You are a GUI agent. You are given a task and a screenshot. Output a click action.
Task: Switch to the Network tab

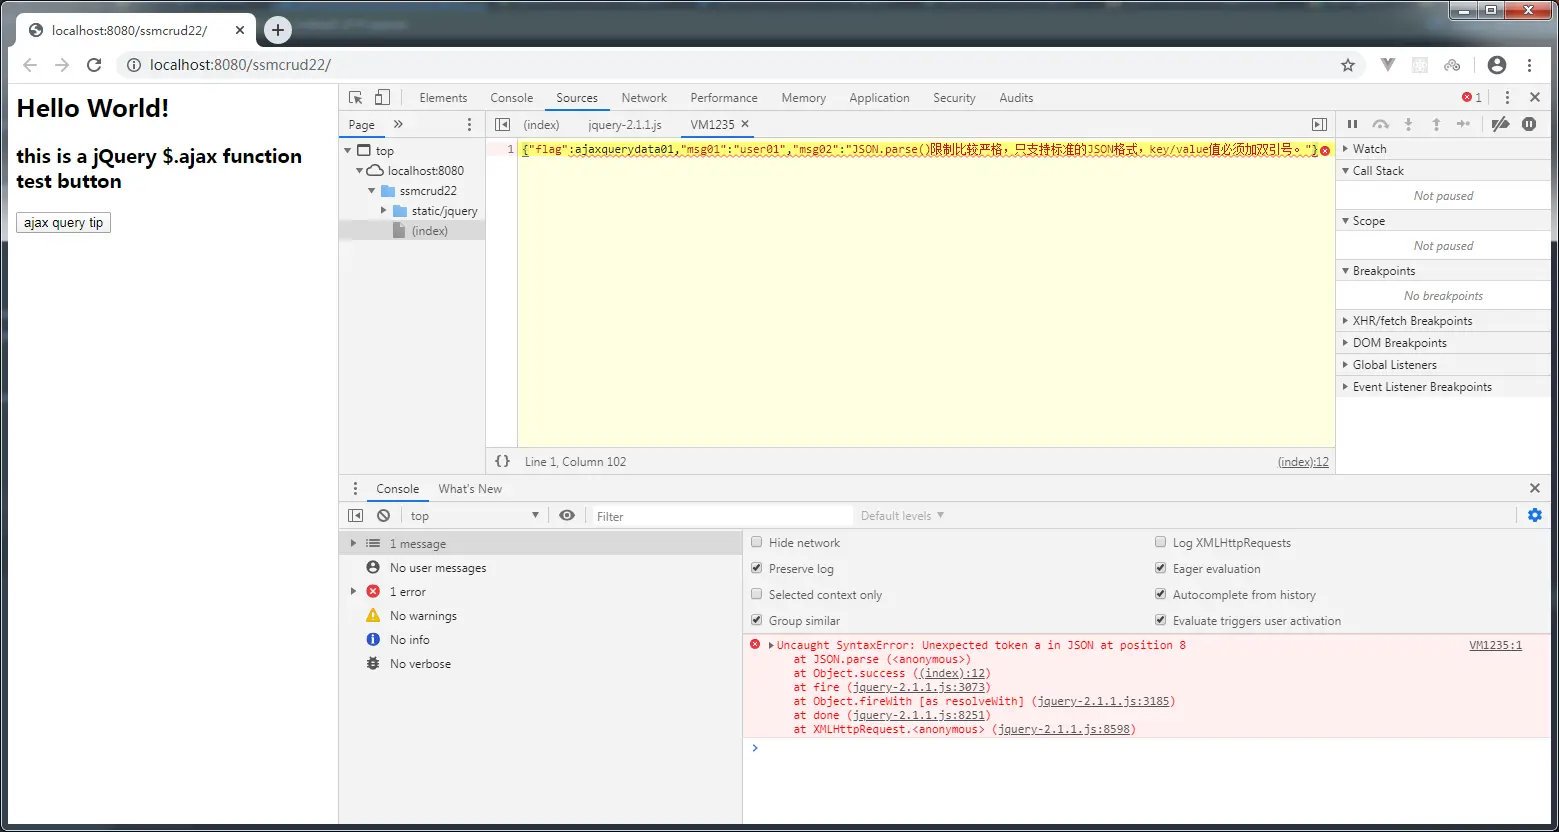[643, 98]
